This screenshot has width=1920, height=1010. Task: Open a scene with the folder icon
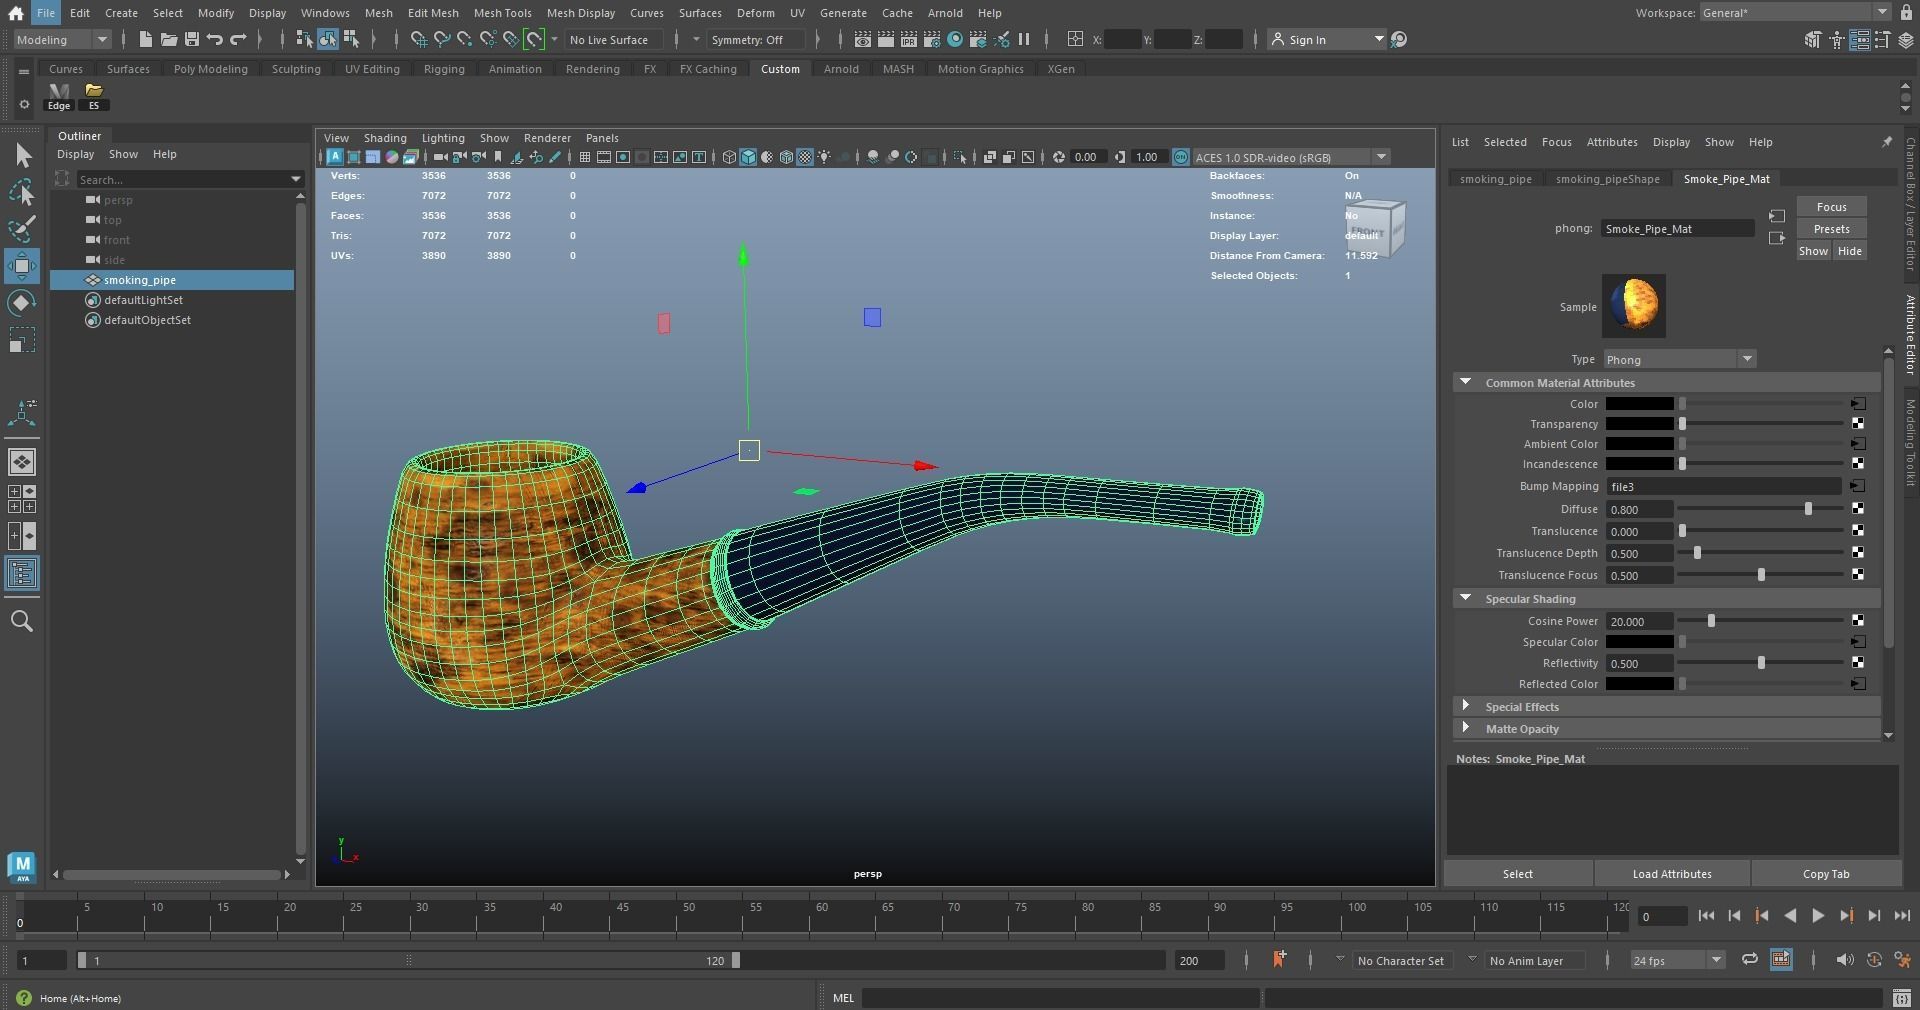169,40
